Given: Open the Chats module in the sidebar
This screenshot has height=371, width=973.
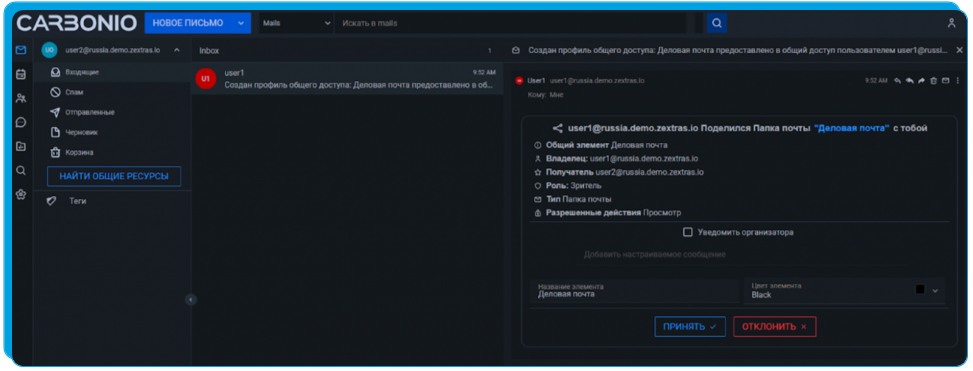Looking at the screenshot, I should pyautogui.click(x=20, y=122).
